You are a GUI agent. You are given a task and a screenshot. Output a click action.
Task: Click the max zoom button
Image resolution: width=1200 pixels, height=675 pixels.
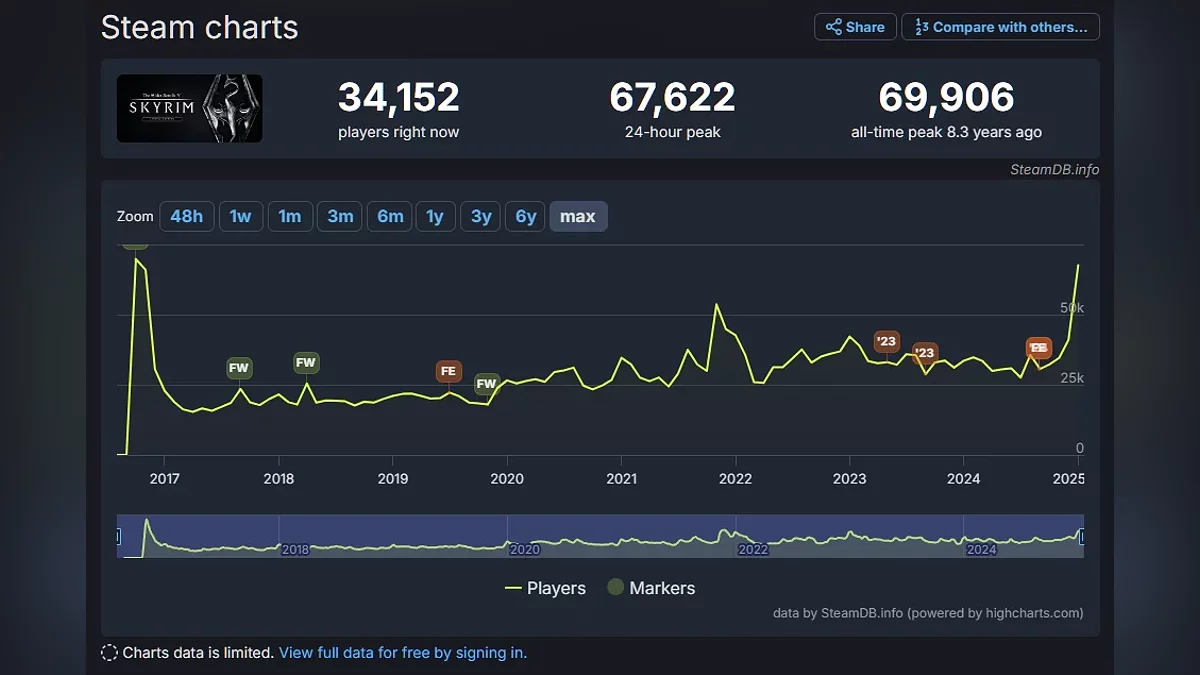click(x=578, y=216)
